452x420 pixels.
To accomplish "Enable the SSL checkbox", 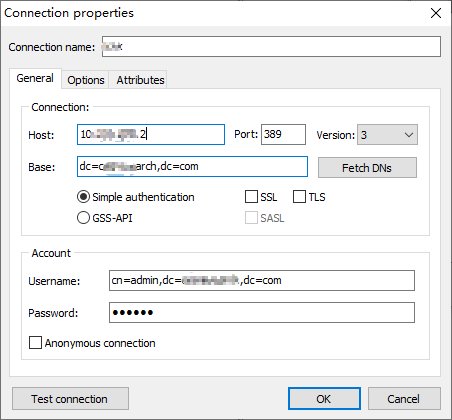I will [x=251, y=197].
